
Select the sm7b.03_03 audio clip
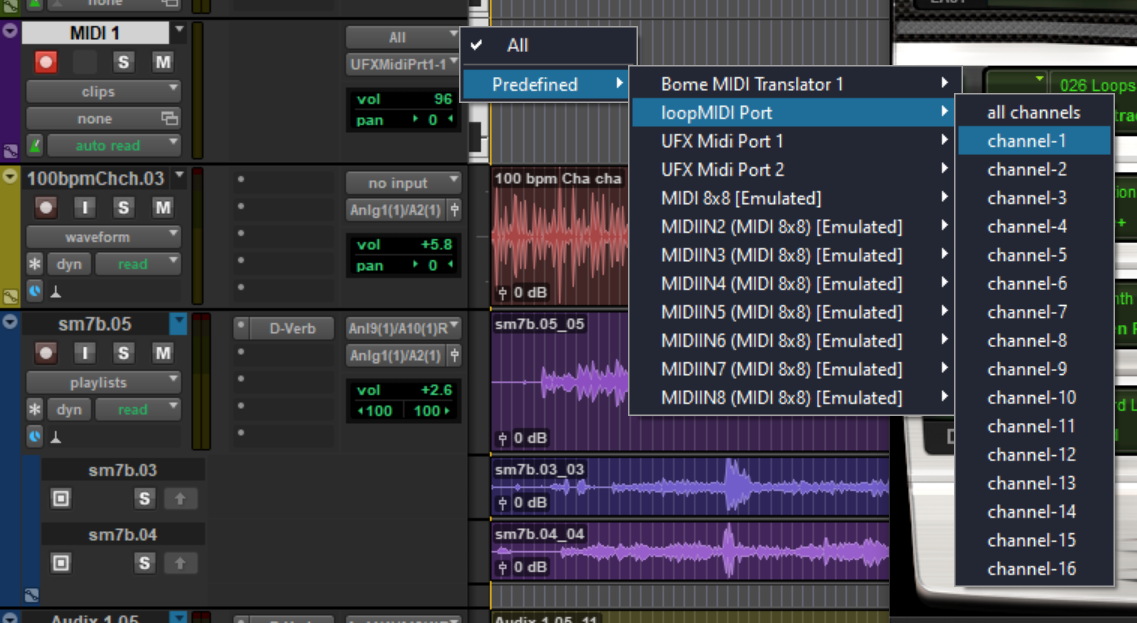690,486
